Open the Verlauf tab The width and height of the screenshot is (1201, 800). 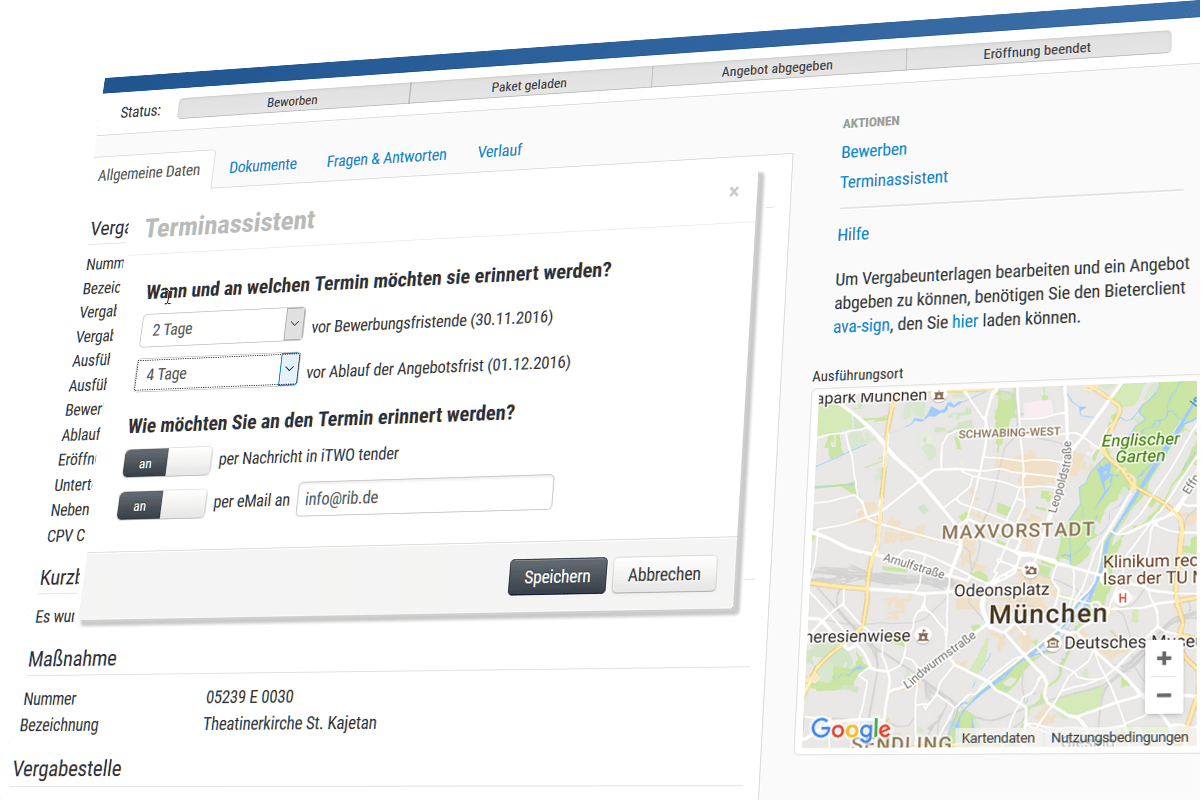pyautogui.click(x=500, y=151)
